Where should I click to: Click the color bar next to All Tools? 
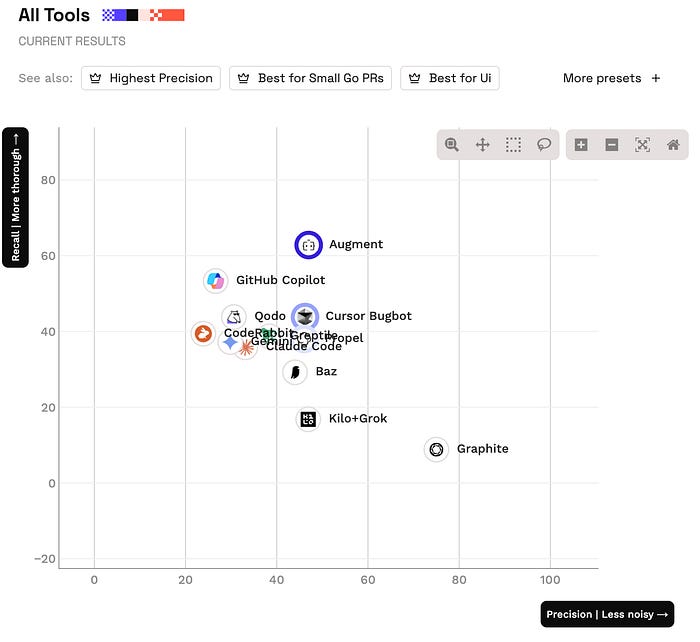click(143, 15)
